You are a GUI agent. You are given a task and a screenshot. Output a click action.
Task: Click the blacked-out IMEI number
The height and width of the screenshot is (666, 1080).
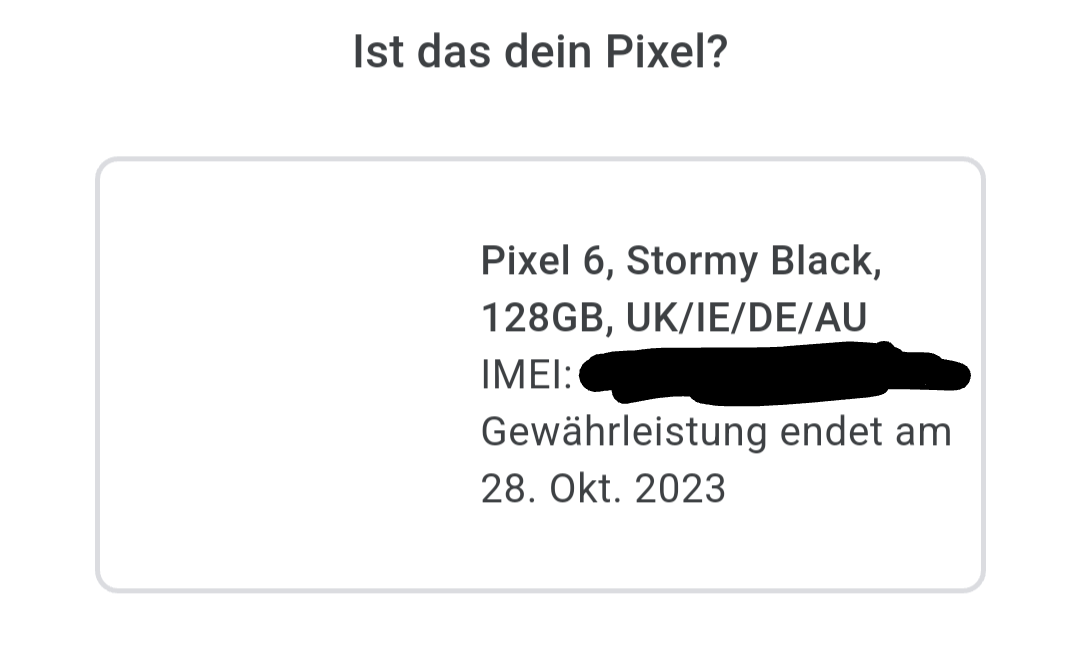coord(775,373)
